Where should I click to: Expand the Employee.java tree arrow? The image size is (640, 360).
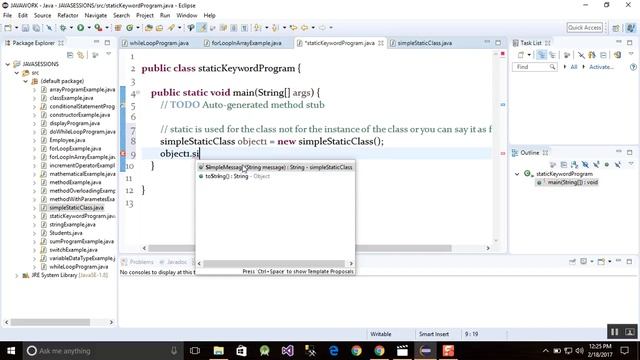pos(34,140)
